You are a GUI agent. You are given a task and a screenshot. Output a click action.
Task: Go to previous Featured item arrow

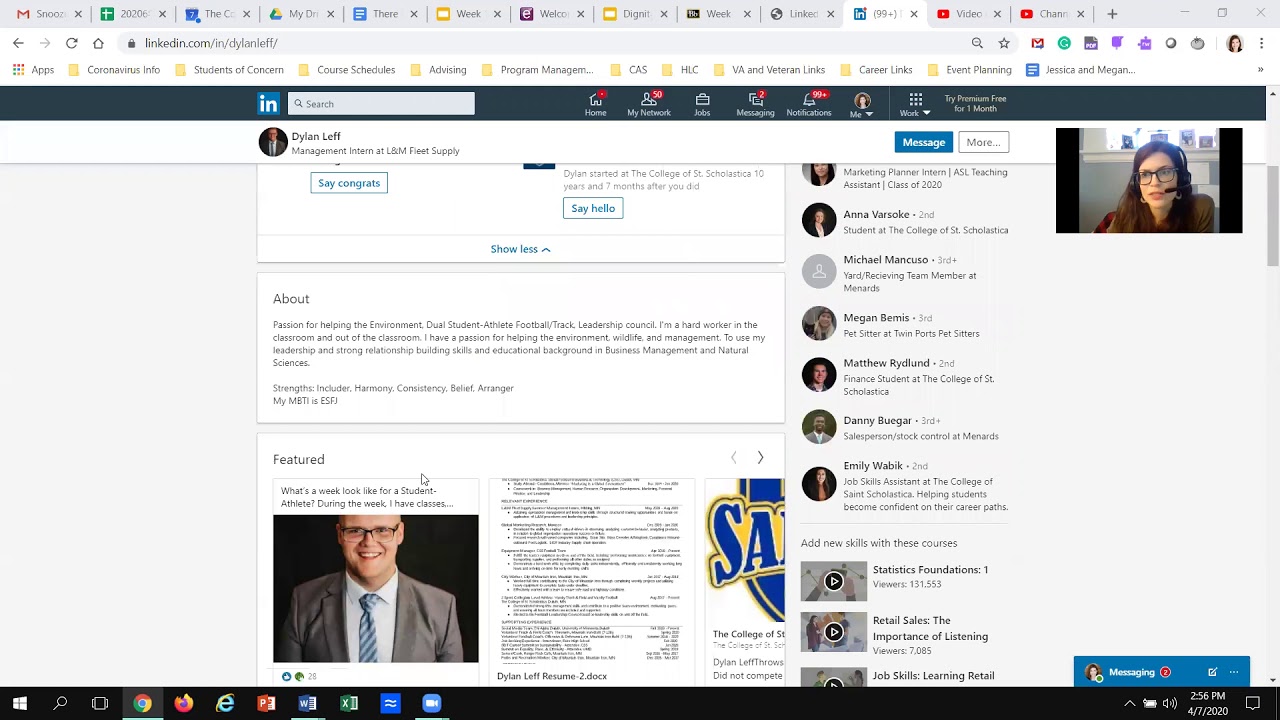pyautogui.click(x=733, y=458)
